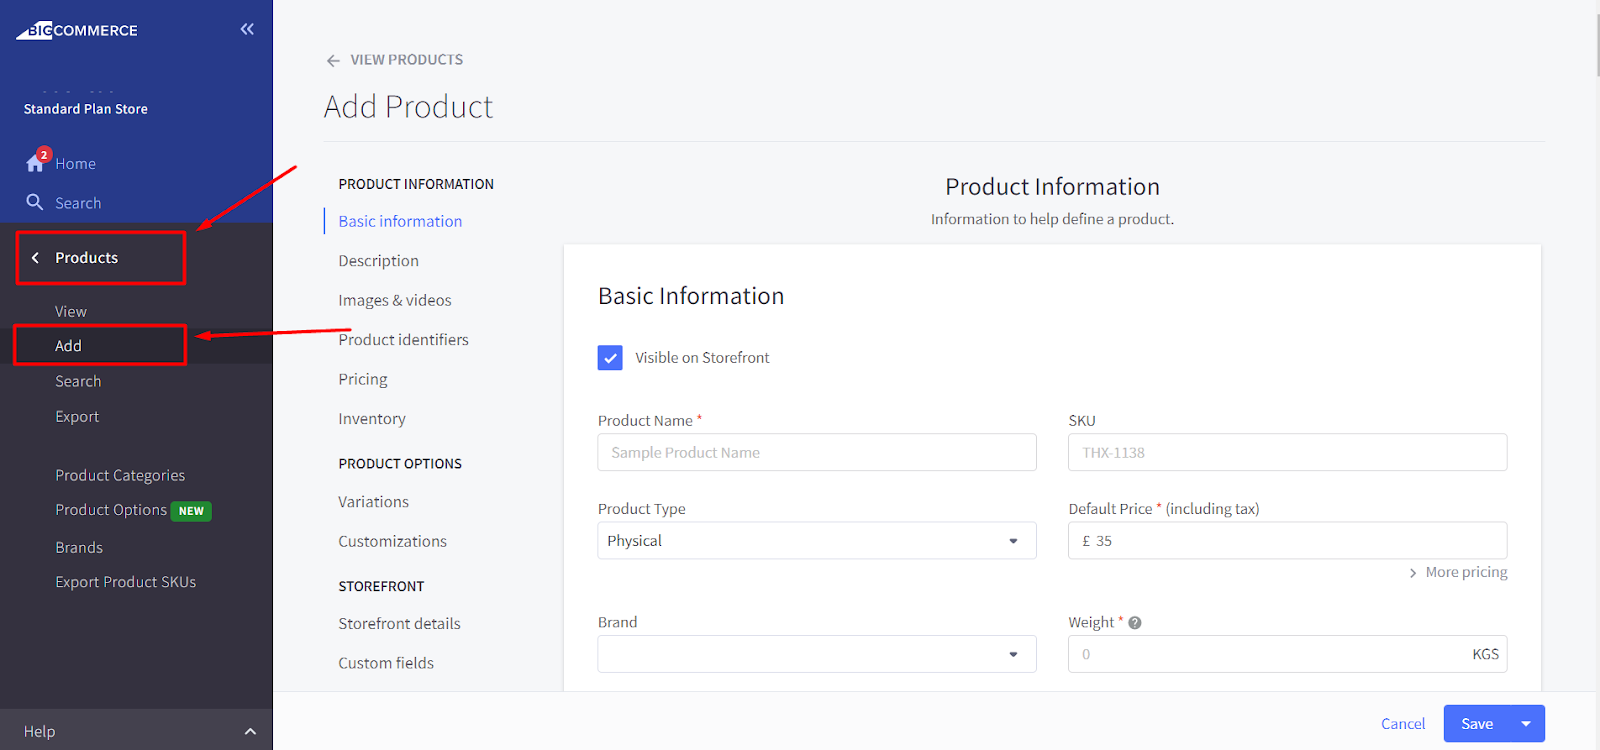Click the magnifying glass Search icon
The image size is (1600, 750).
pos(35,202)
